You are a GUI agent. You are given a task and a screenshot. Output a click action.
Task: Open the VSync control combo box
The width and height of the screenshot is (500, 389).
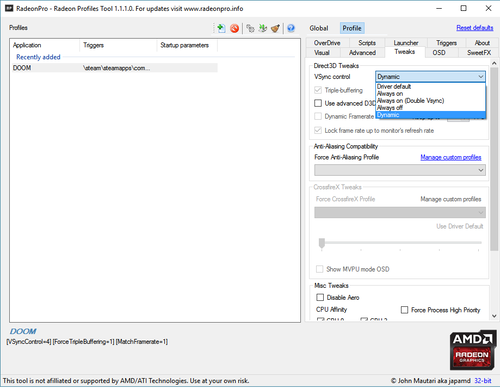tap(430, 77)
